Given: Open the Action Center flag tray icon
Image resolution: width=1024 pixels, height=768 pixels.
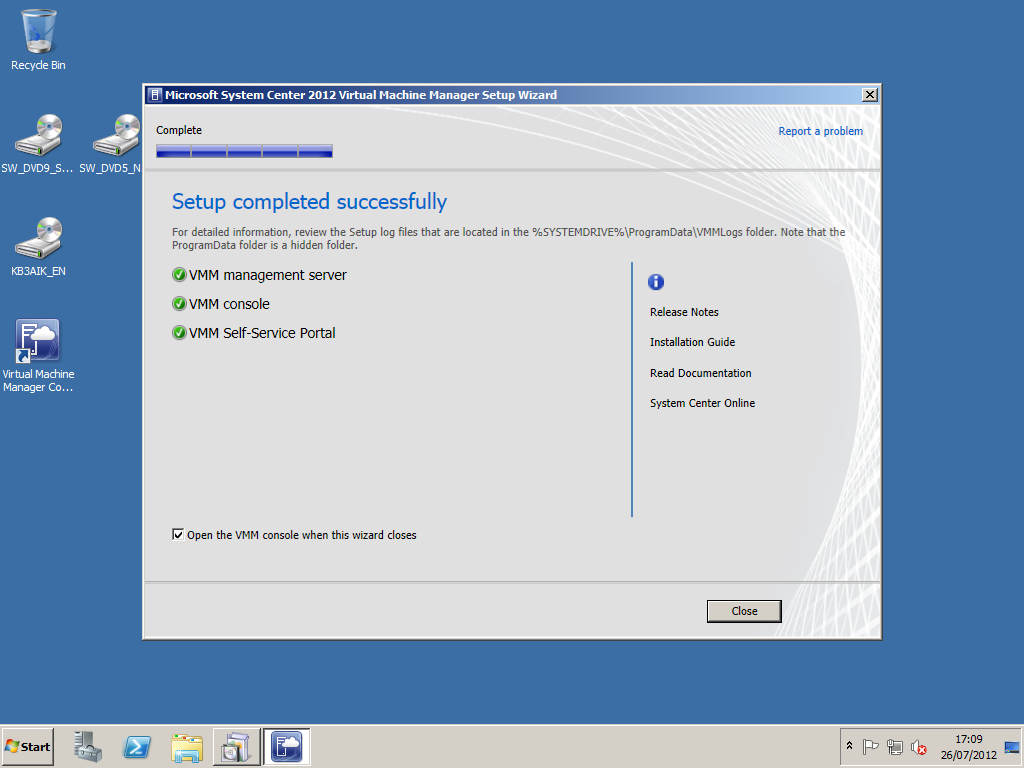Looking at the screenshot, I should click(870, 746).
